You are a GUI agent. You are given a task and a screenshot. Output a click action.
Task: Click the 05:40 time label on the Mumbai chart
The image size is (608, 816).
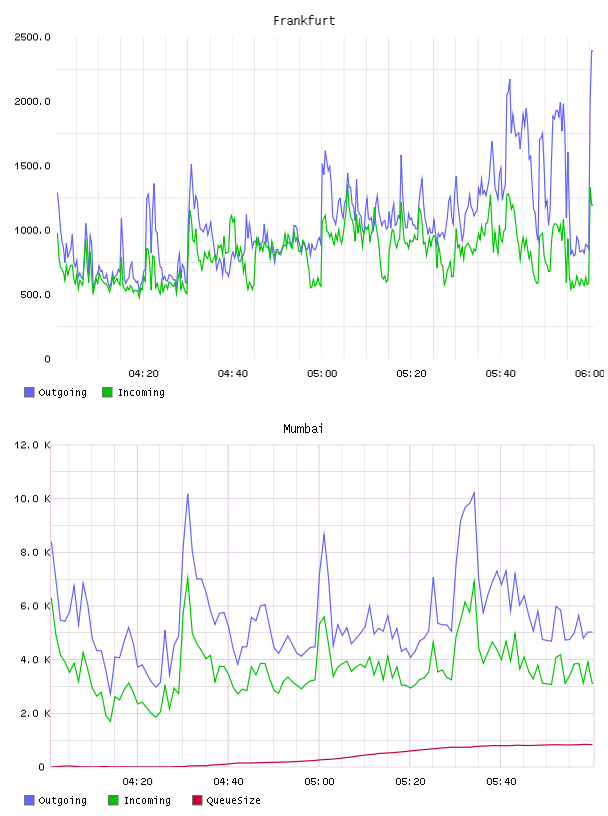pyautogui.click(x=501, y=782)
